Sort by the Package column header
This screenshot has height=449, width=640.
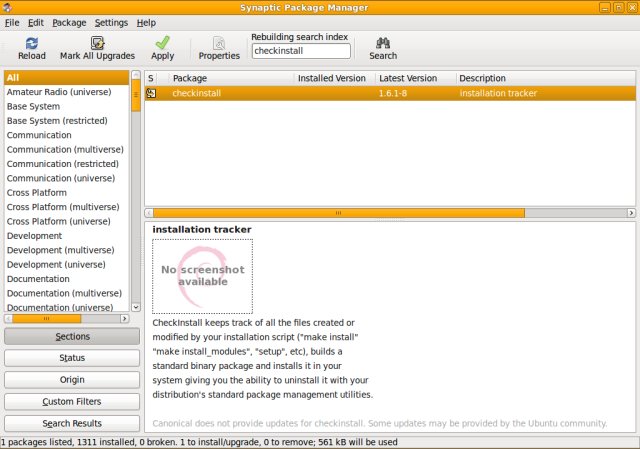pos(230,77)
